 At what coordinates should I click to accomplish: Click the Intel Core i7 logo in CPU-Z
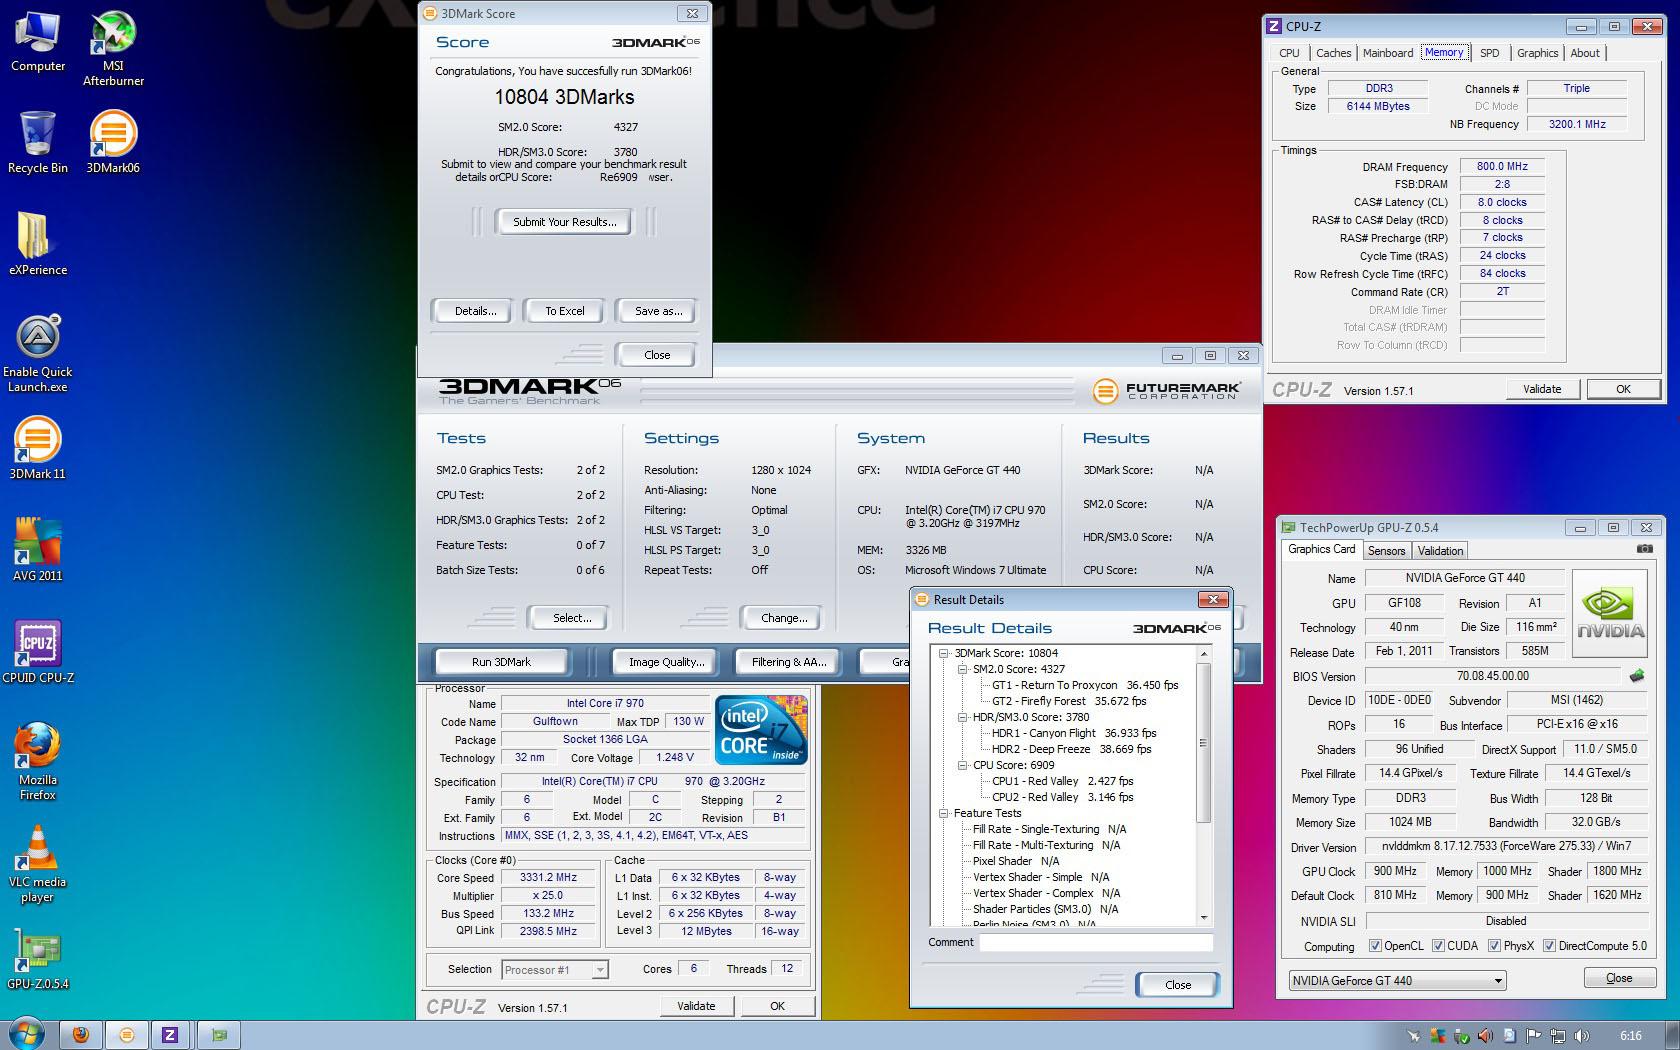click(762, 730)
